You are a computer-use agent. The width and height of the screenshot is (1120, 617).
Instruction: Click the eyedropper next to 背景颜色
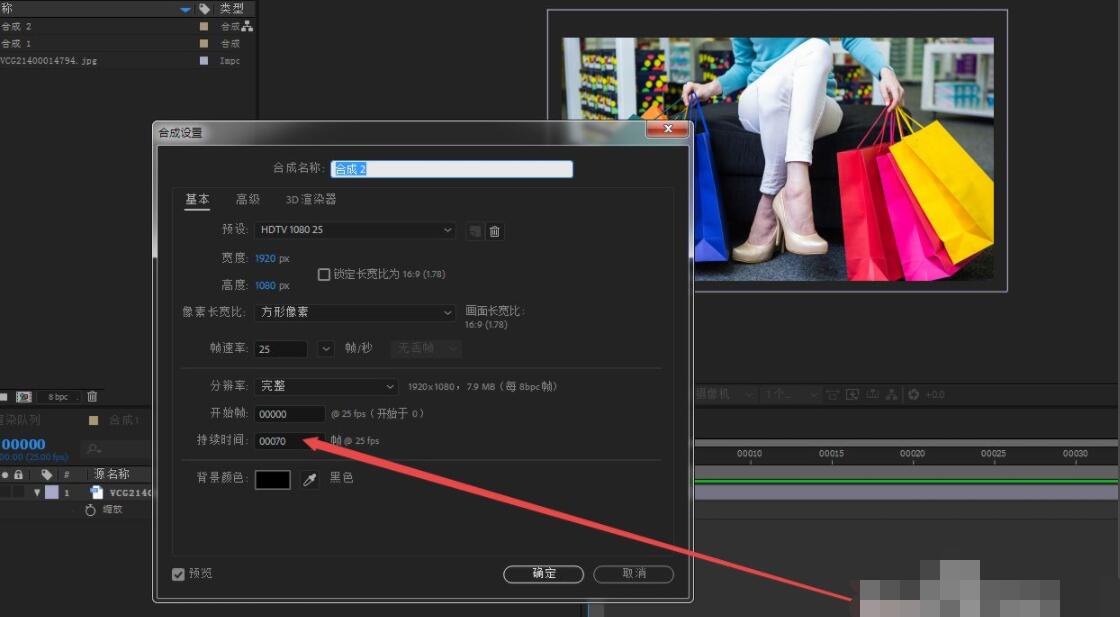point(310,478)
